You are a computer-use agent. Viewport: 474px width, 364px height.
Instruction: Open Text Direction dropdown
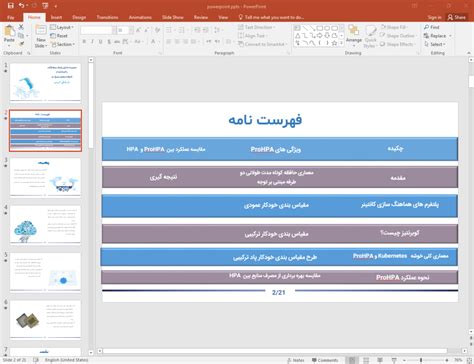(257, 27)
